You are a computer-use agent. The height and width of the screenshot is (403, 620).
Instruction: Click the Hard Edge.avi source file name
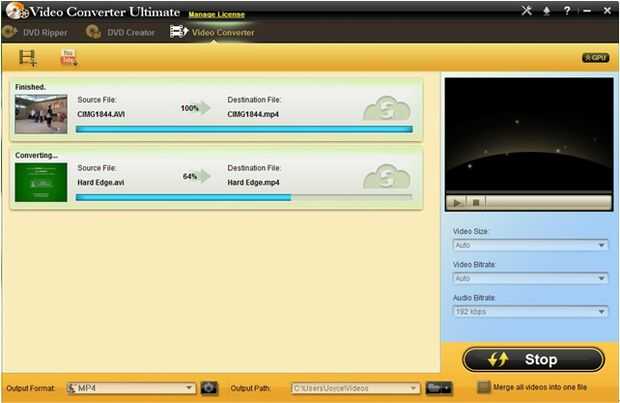click(101, 182)
